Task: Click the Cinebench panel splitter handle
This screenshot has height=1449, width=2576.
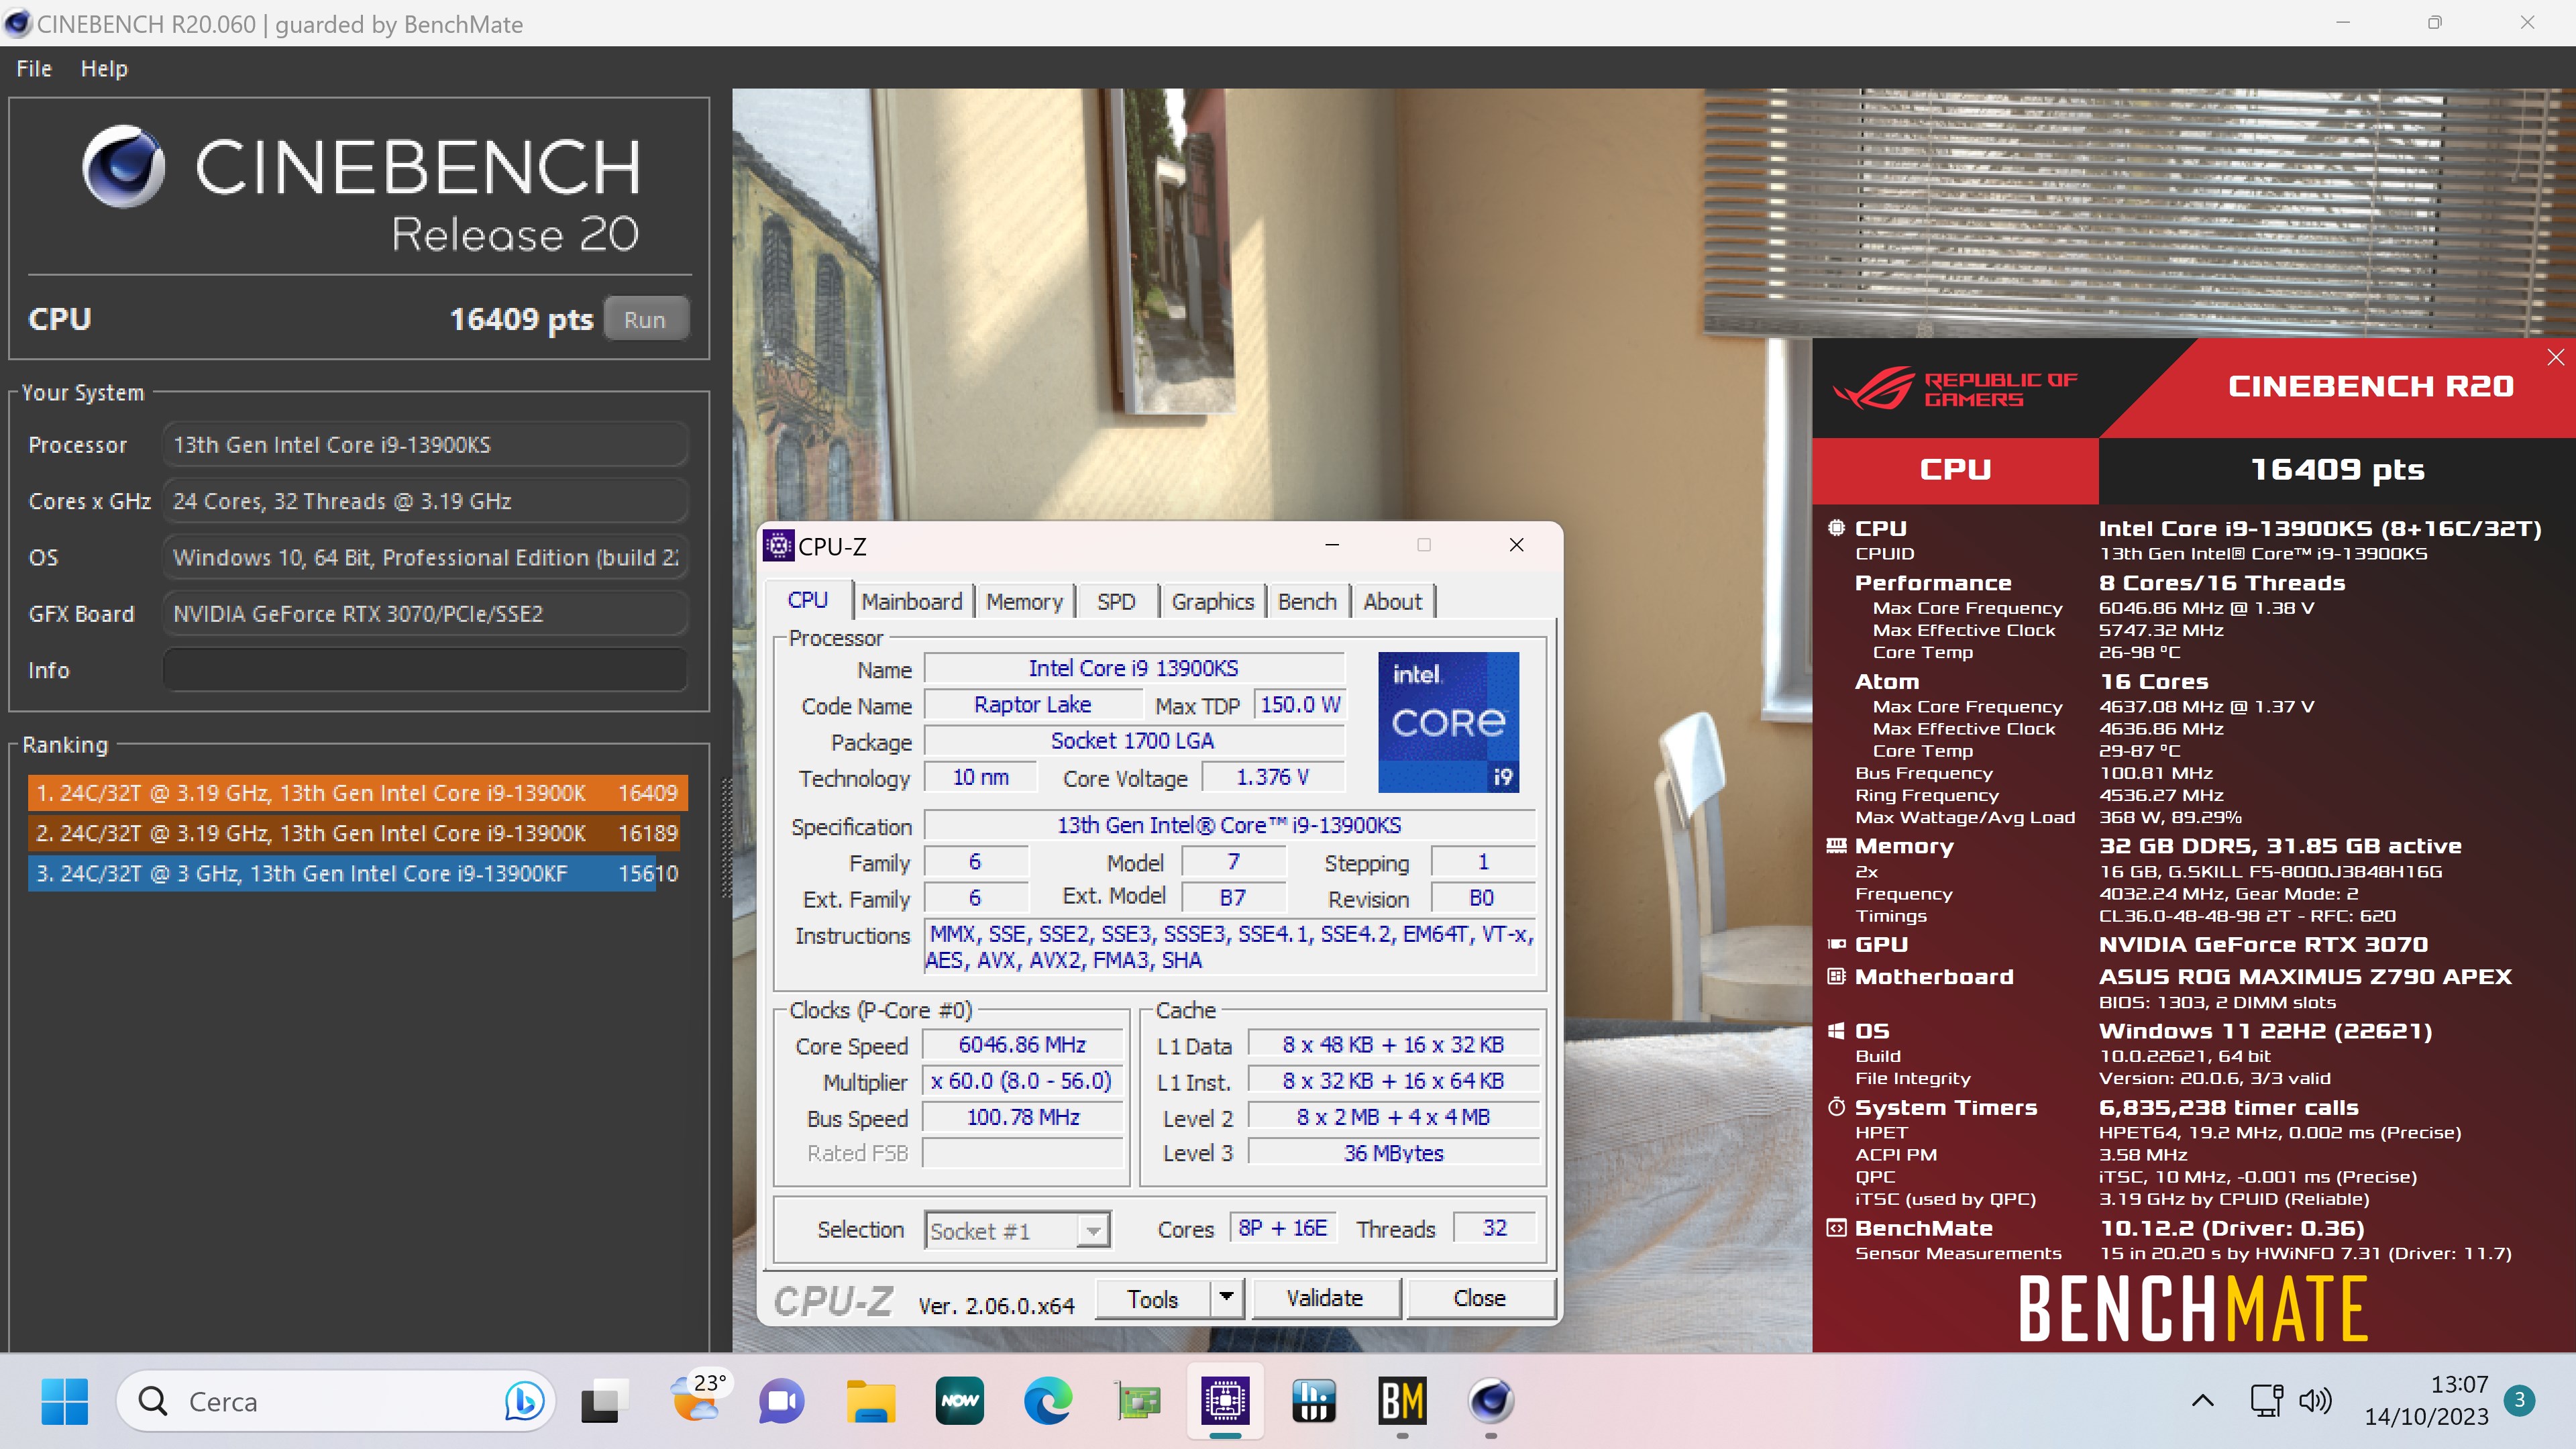Action: pos(726,838)
